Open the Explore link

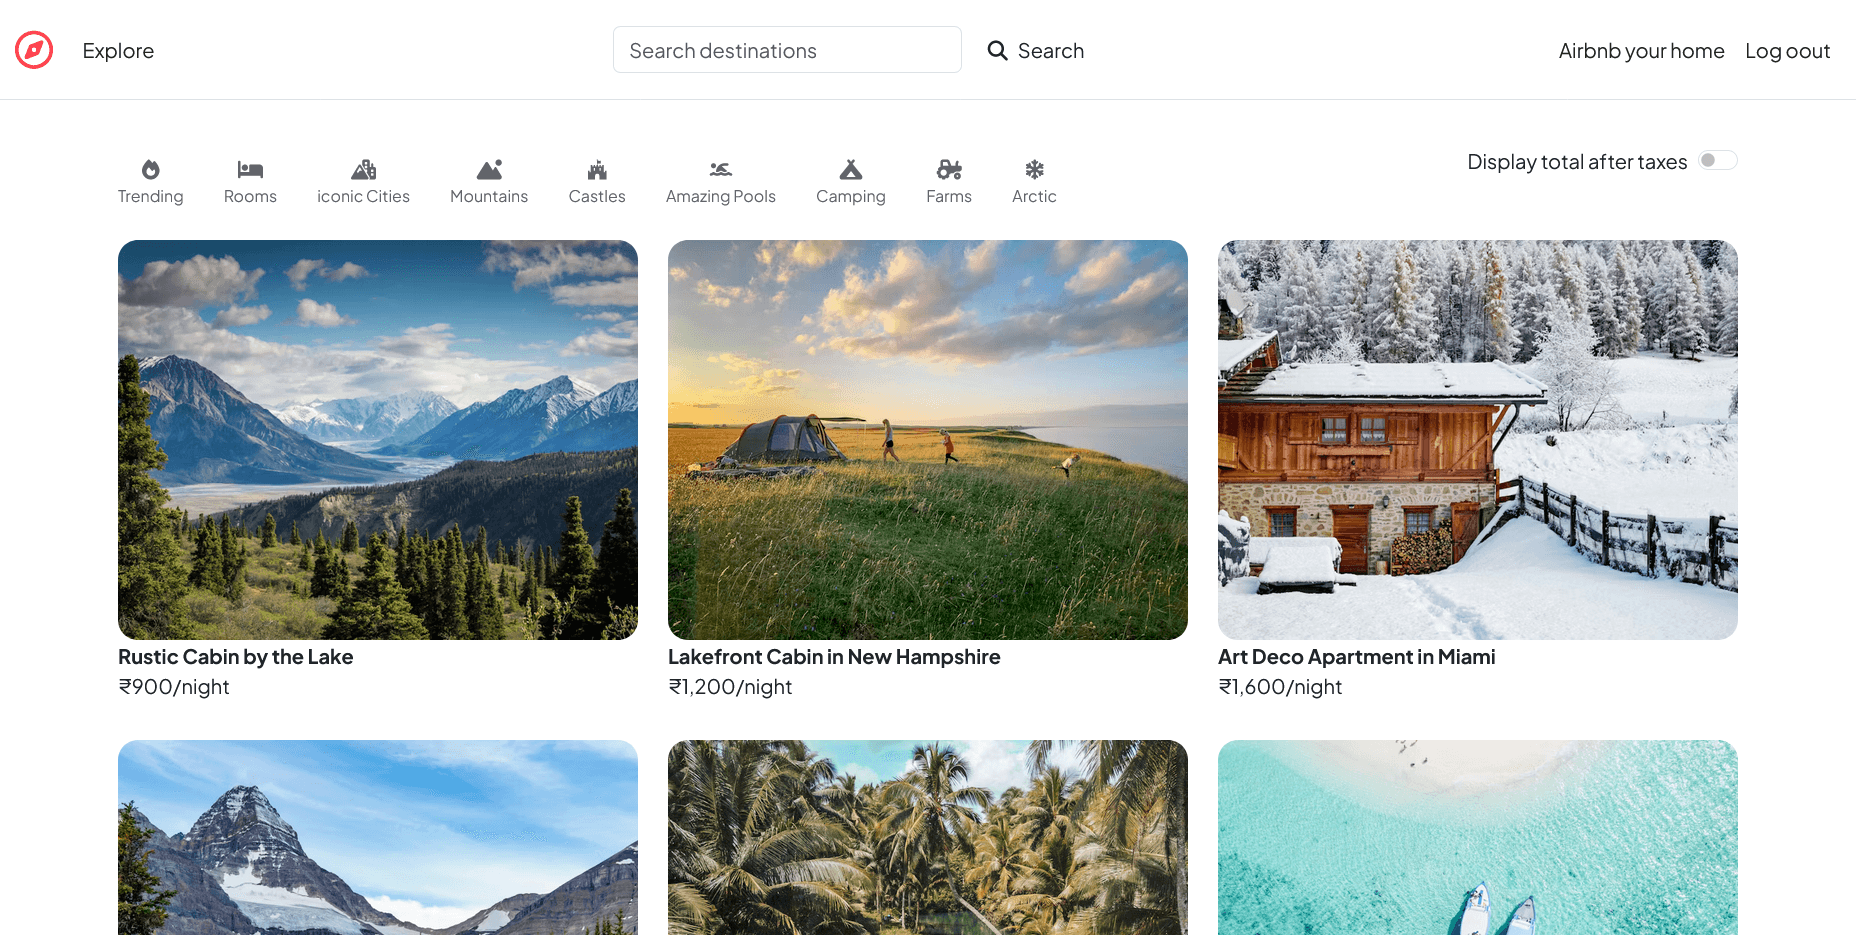pos(118,51)
